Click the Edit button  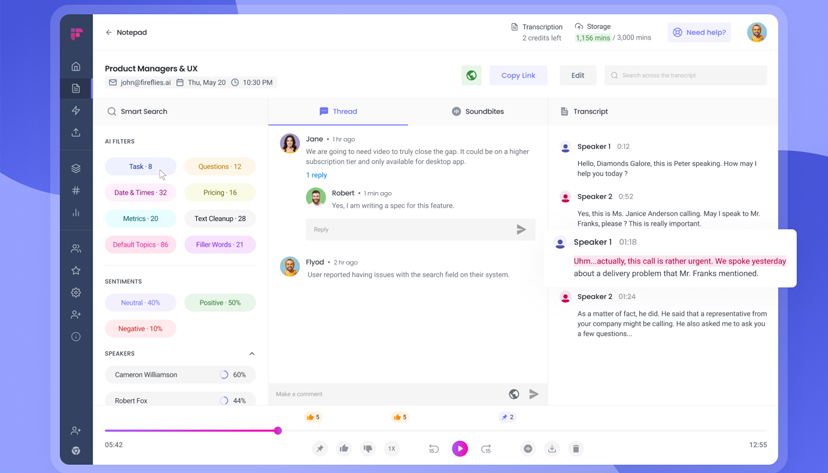click(x=578, y=75)
